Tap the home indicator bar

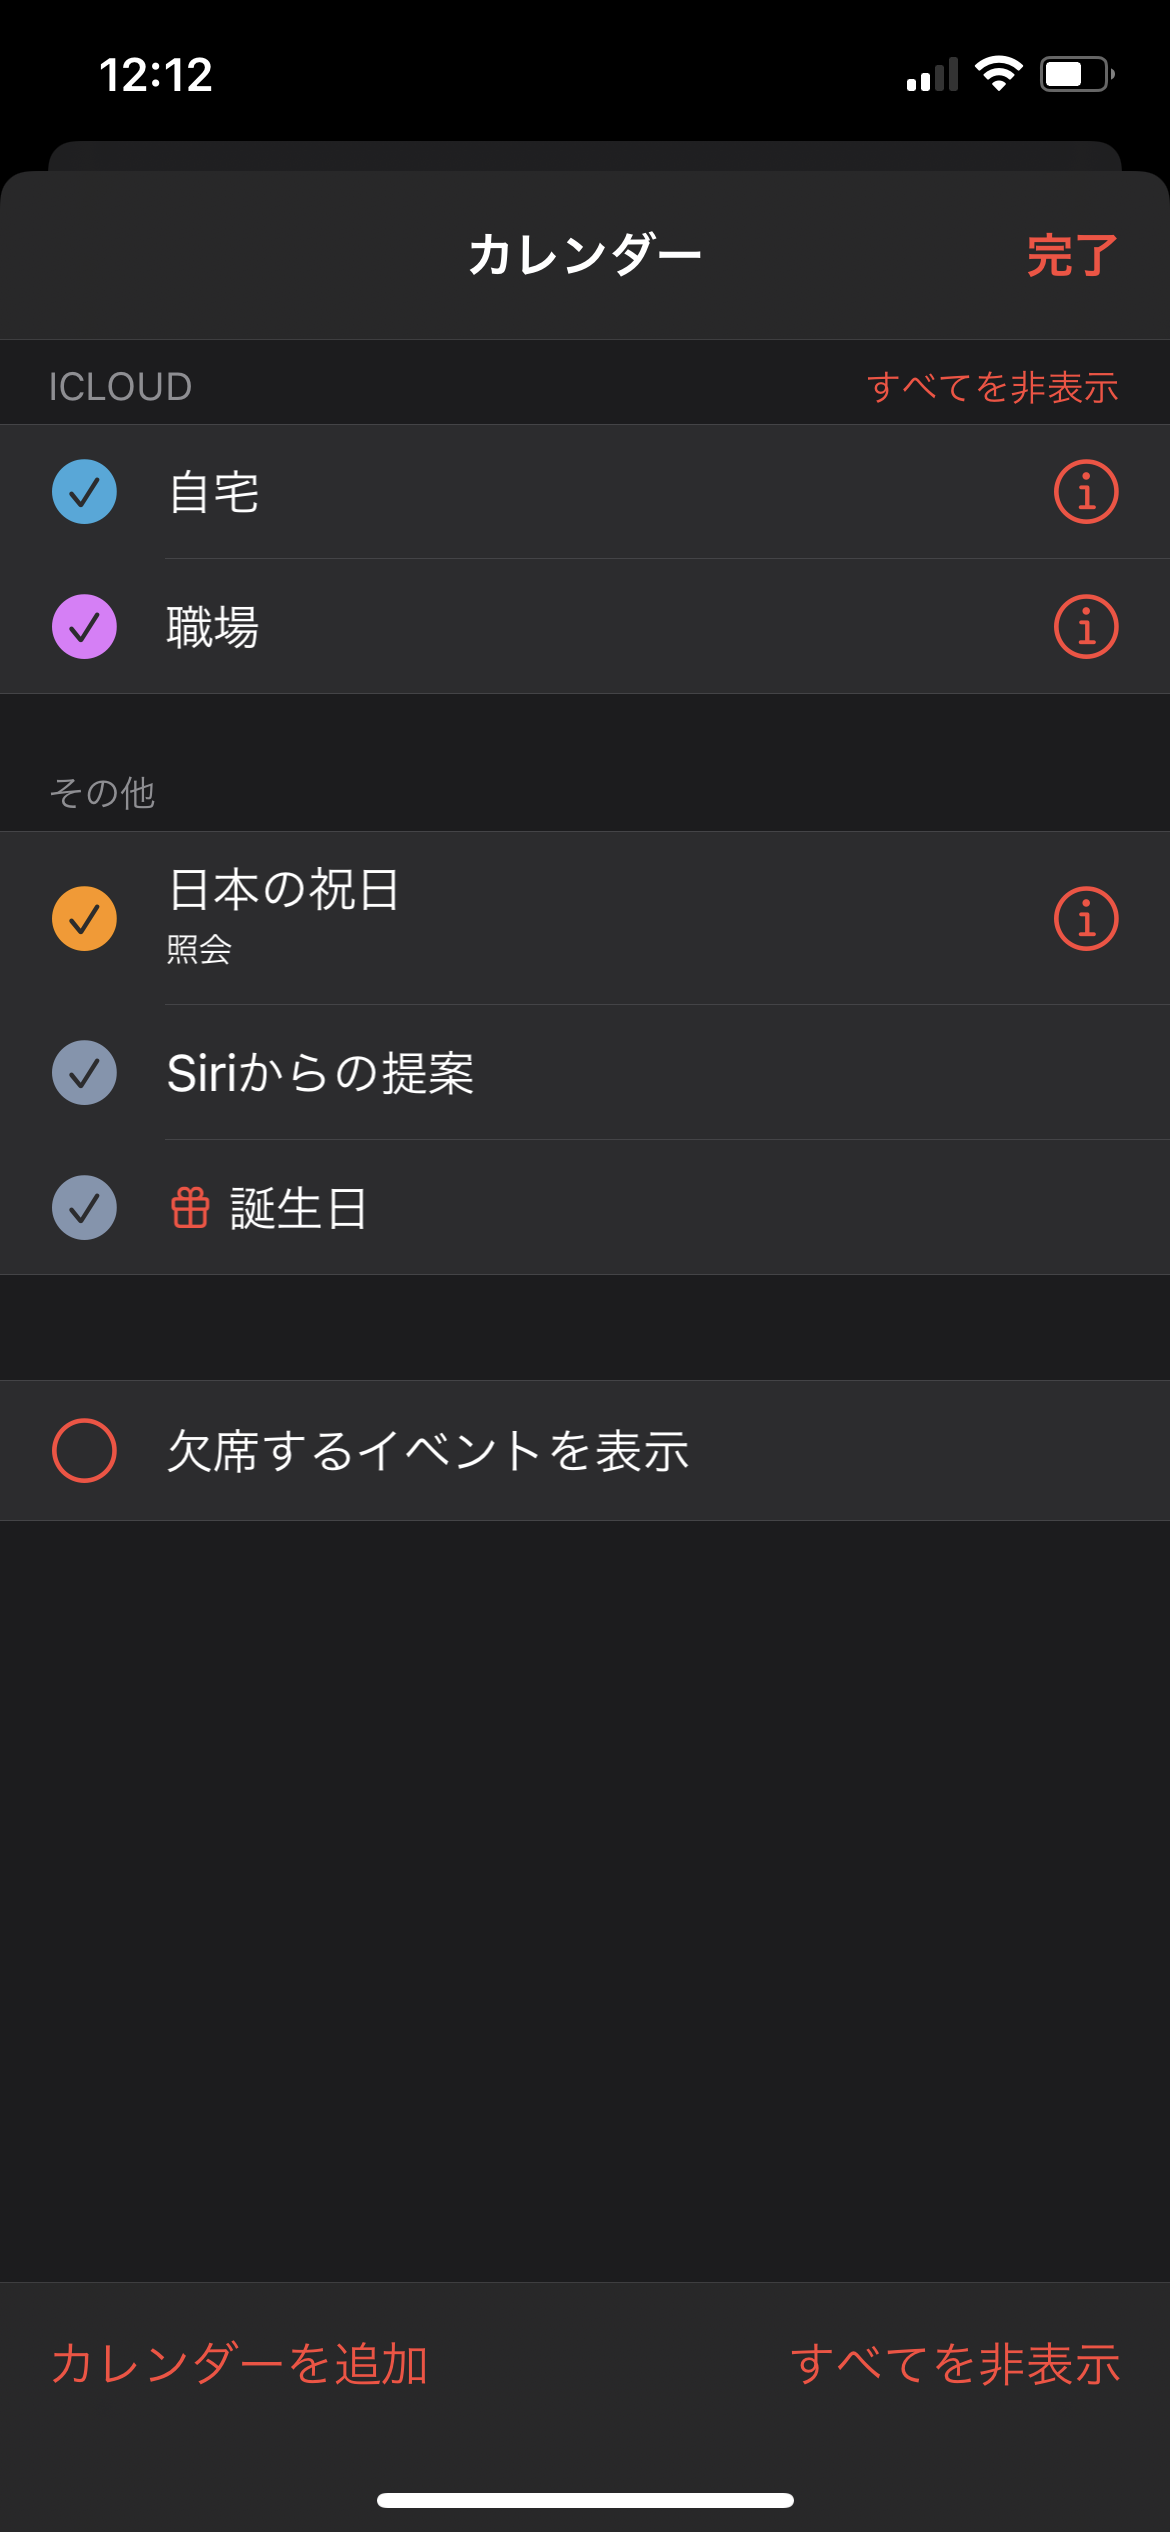(585, 2500)
